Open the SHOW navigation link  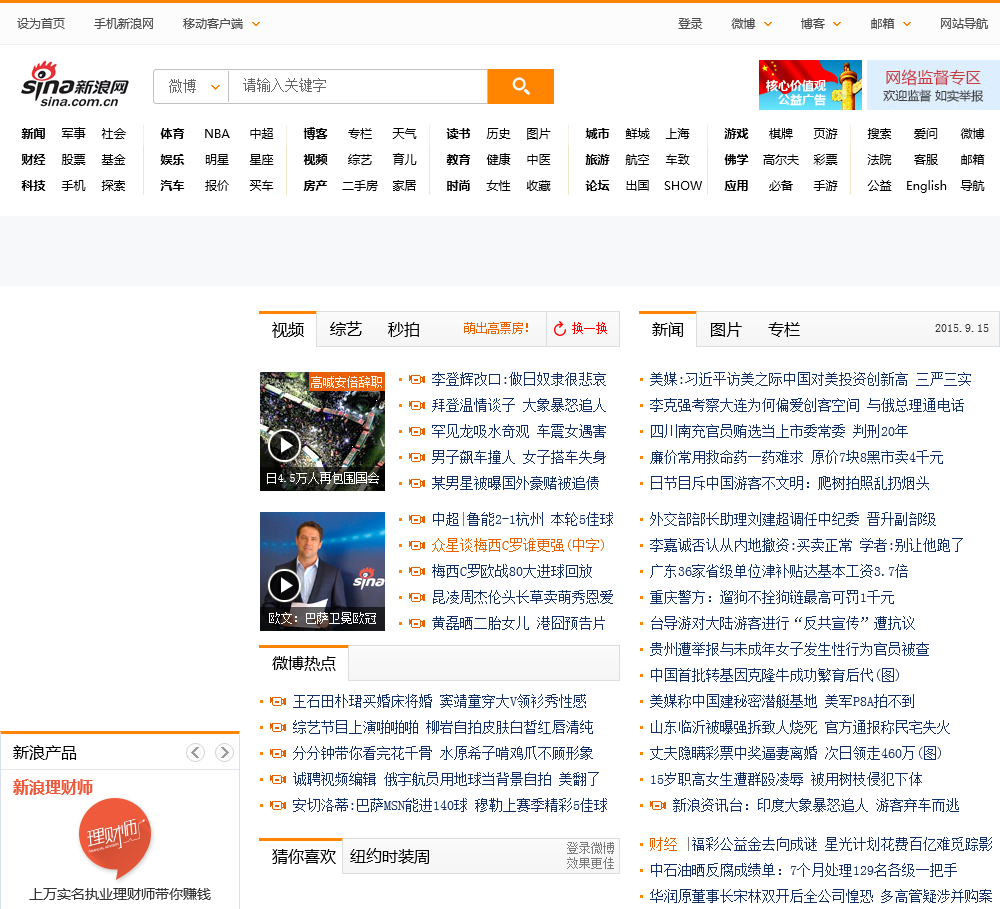[x=682, y=186]
